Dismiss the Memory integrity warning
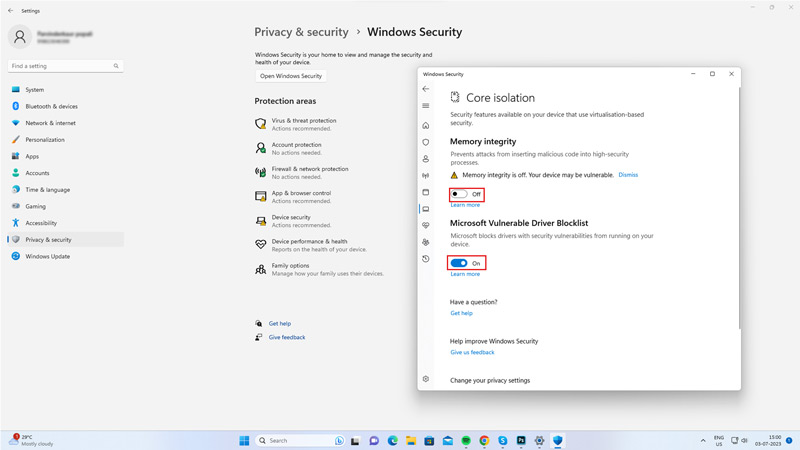The width and height of the screenshot is (800, 450). [x=628, y=174]
